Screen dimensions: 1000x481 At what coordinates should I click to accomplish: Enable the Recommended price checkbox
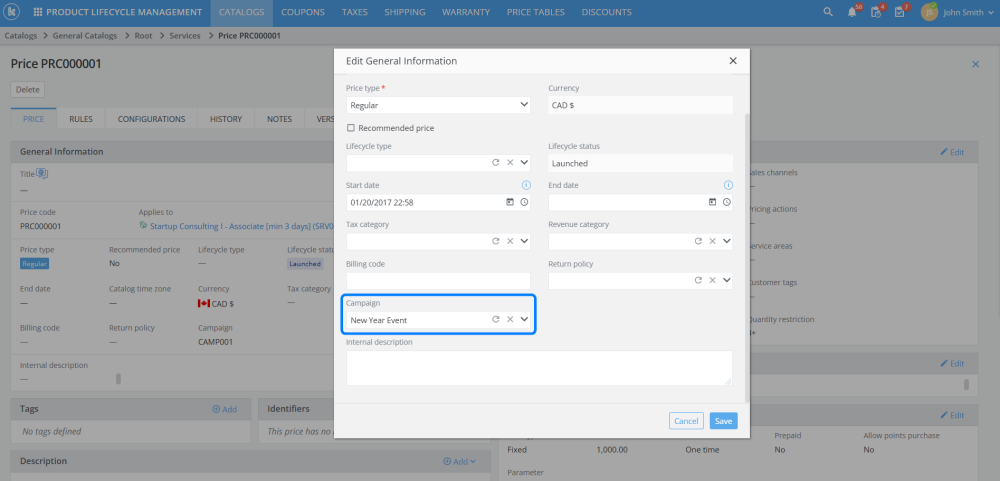coord(351,128)
